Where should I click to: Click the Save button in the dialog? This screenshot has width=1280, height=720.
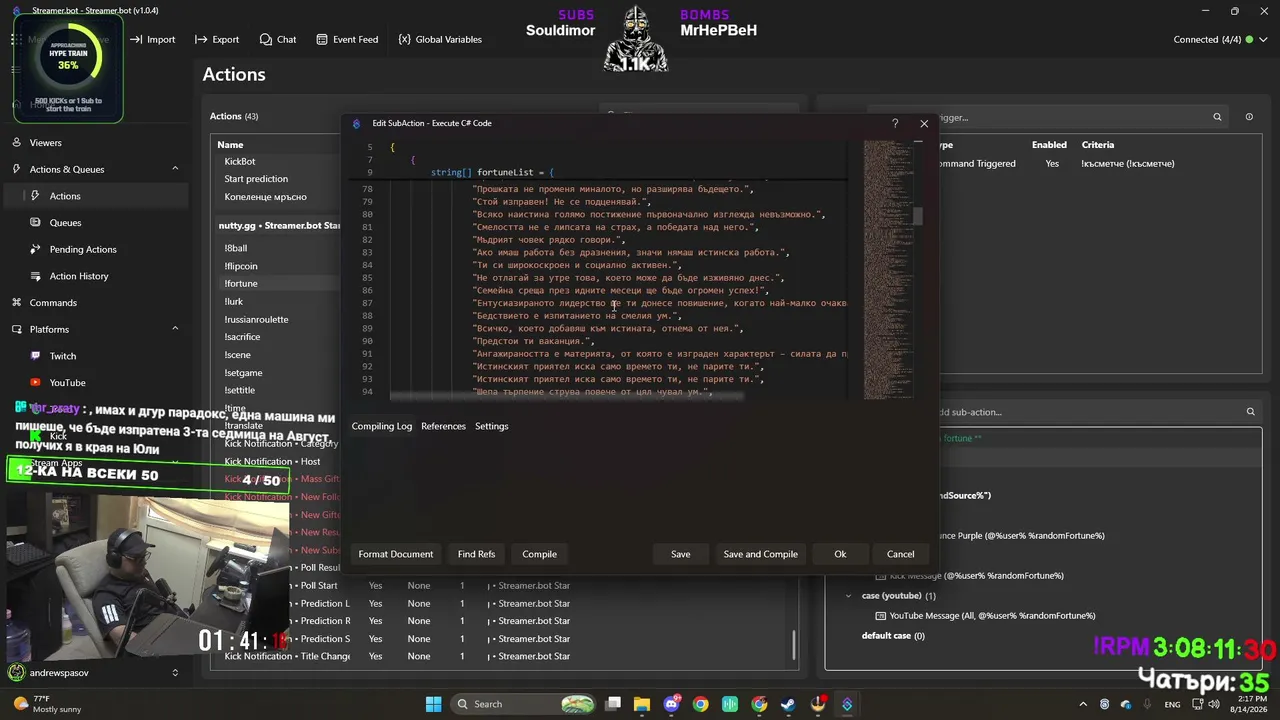[x=680, y=554]
